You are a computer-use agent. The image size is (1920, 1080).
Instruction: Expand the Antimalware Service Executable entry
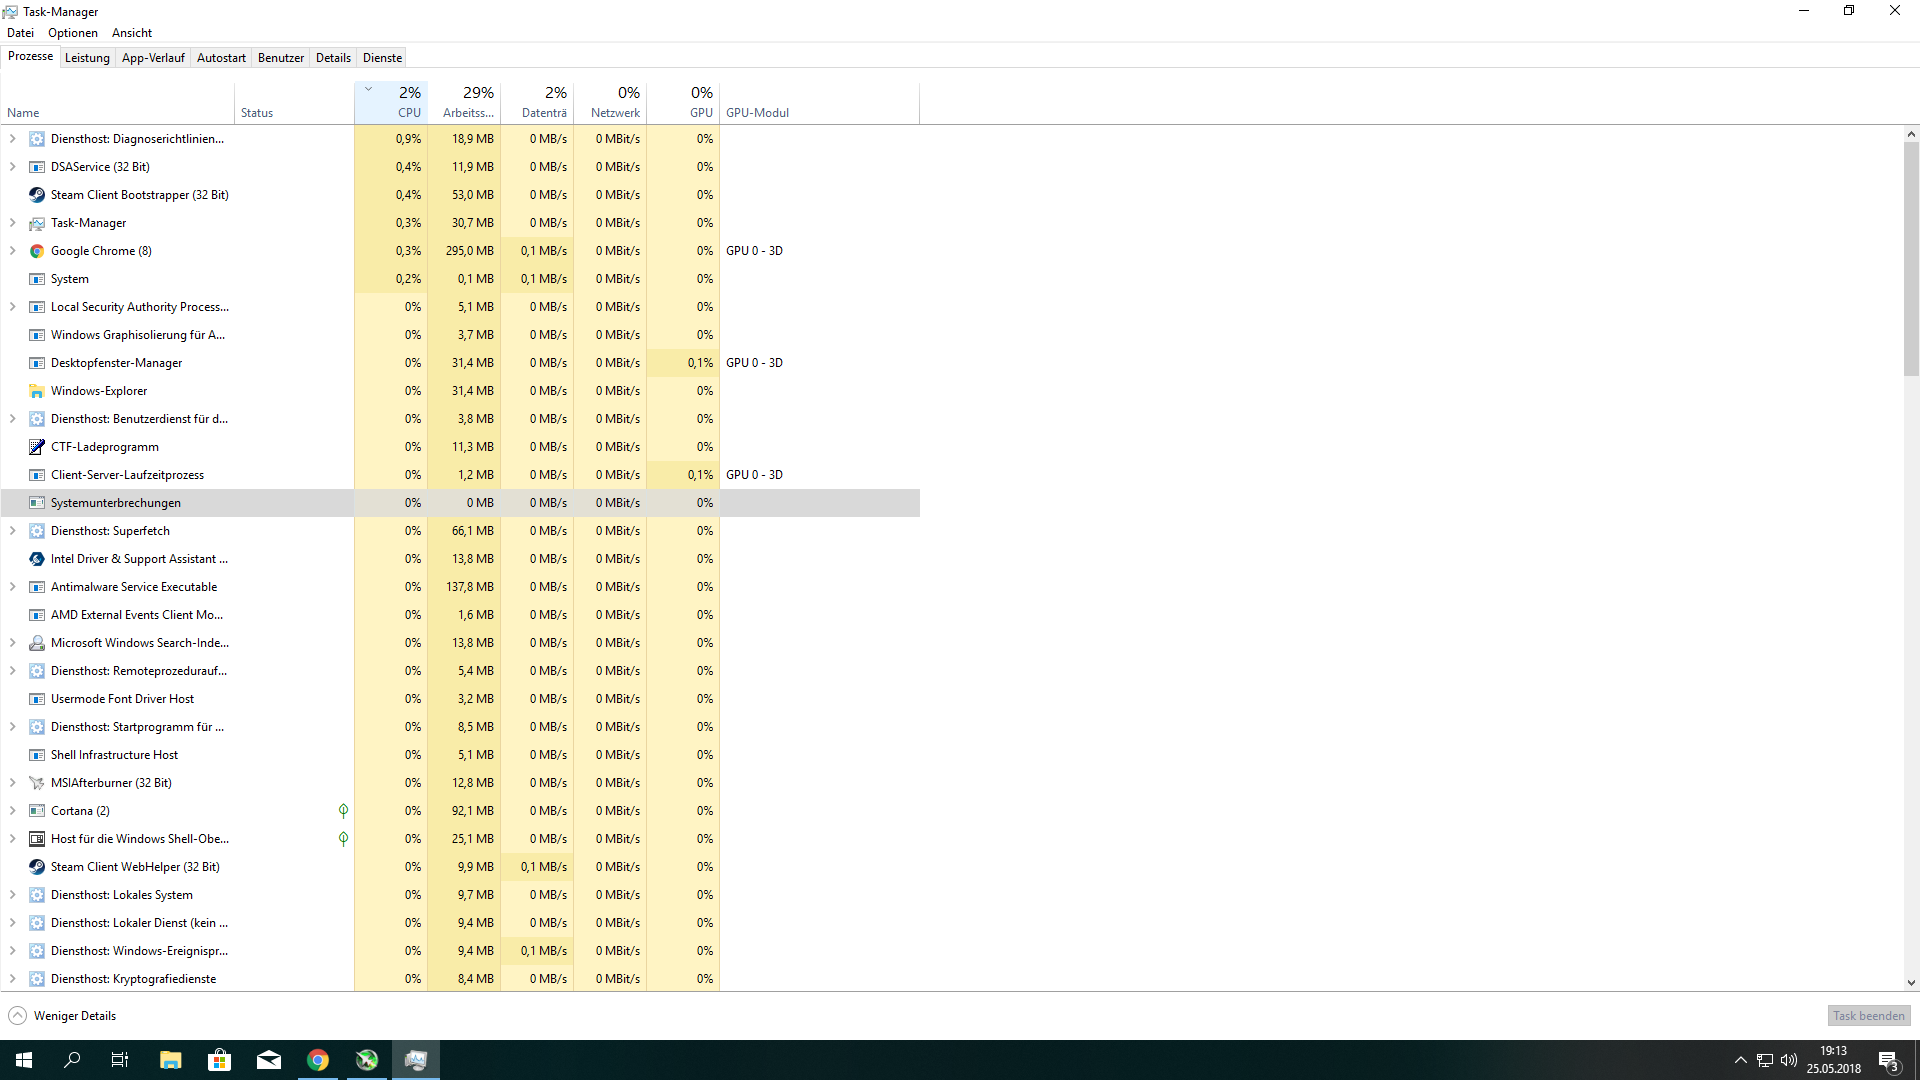click(x=12, y=587)
